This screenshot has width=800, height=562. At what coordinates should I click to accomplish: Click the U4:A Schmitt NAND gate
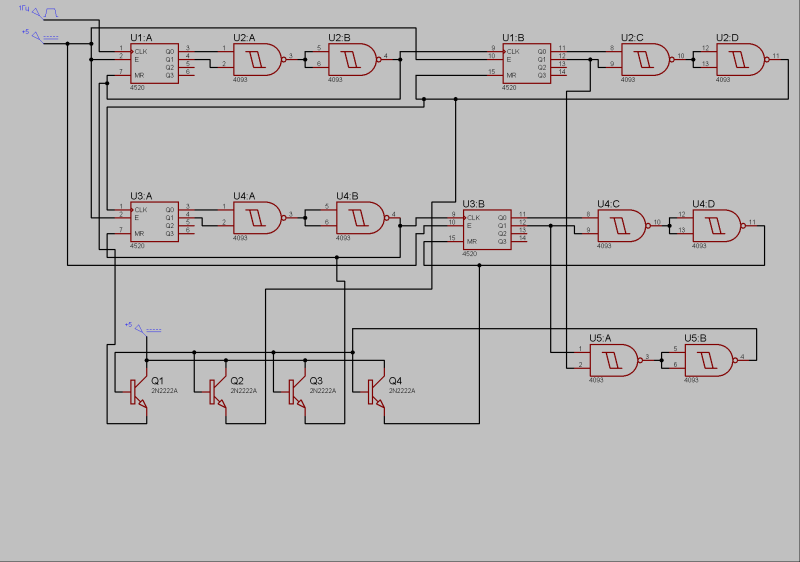pos(259,218)
